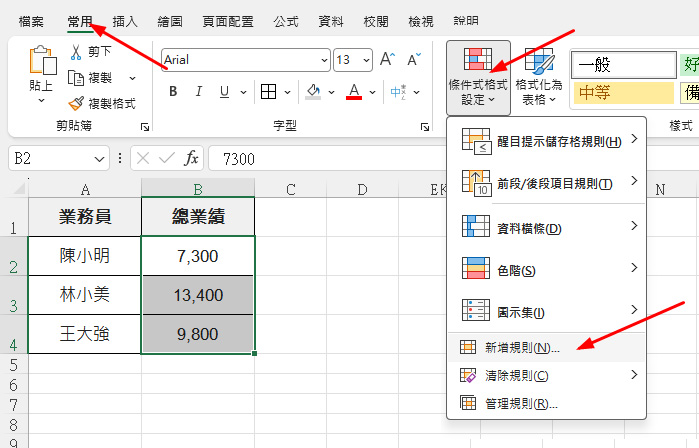Decrease font size with the smaller A

(x=414, y=59)
